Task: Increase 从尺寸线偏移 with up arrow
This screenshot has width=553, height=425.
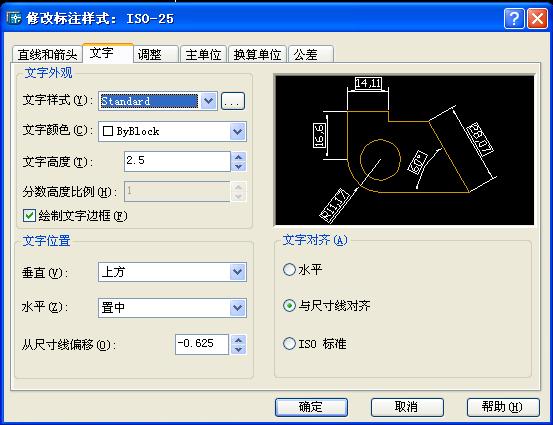Action: click(x=239, y=340)
